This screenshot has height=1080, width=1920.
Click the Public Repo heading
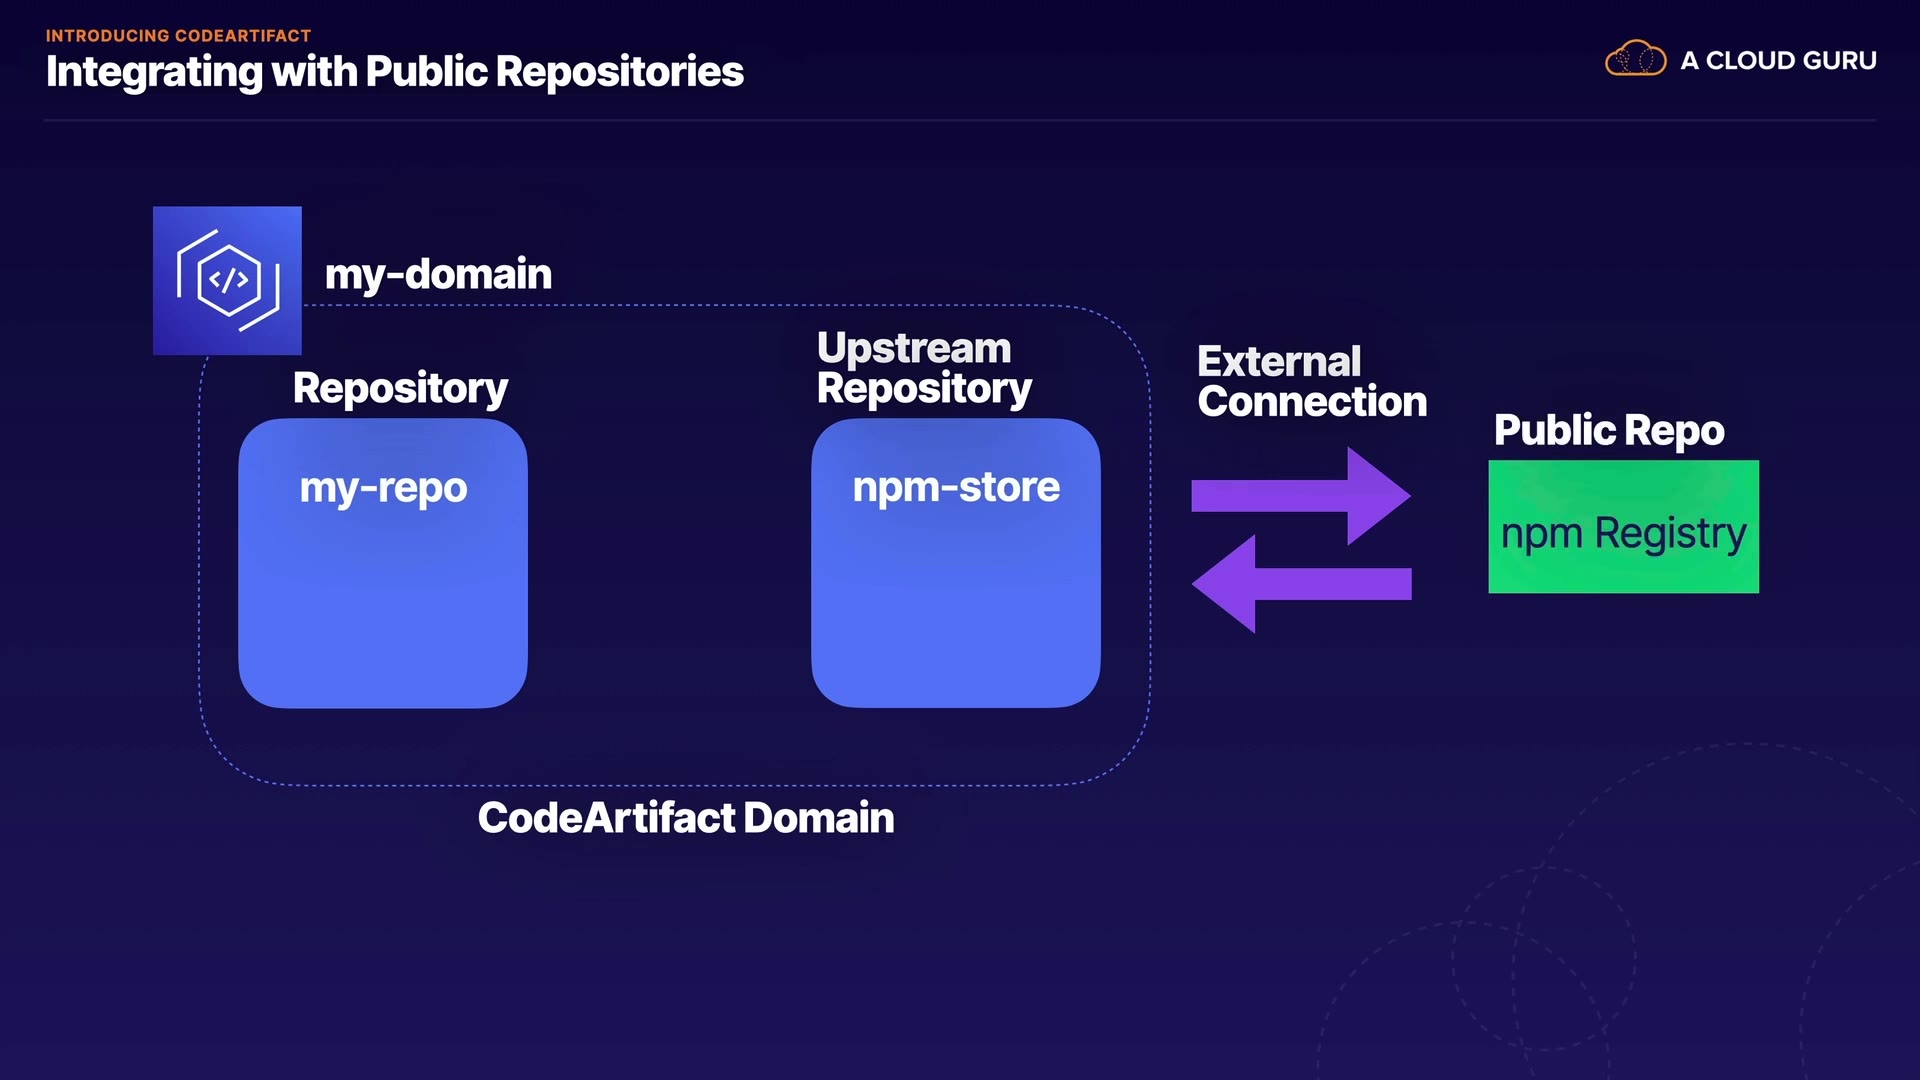(x=1608, y=430)
